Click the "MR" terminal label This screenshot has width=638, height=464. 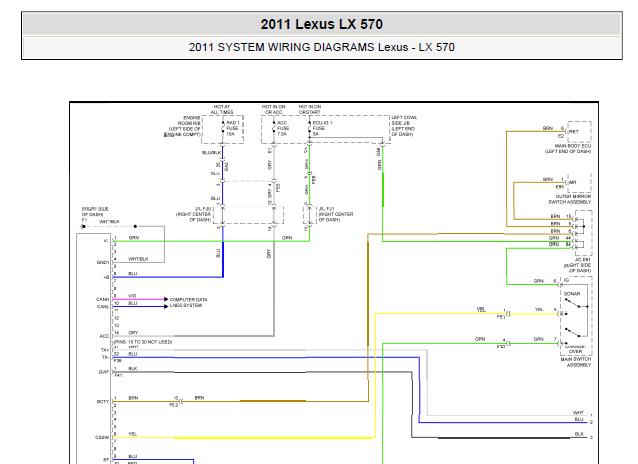coord(573,182)
